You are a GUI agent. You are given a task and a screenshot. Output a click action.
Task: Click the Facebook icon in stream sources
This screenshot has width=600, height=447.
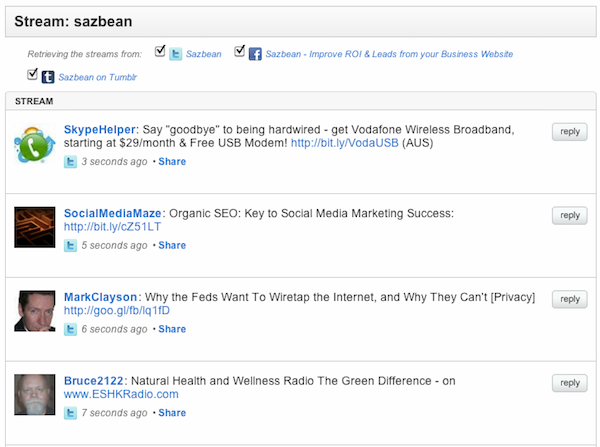pos(254,54)
